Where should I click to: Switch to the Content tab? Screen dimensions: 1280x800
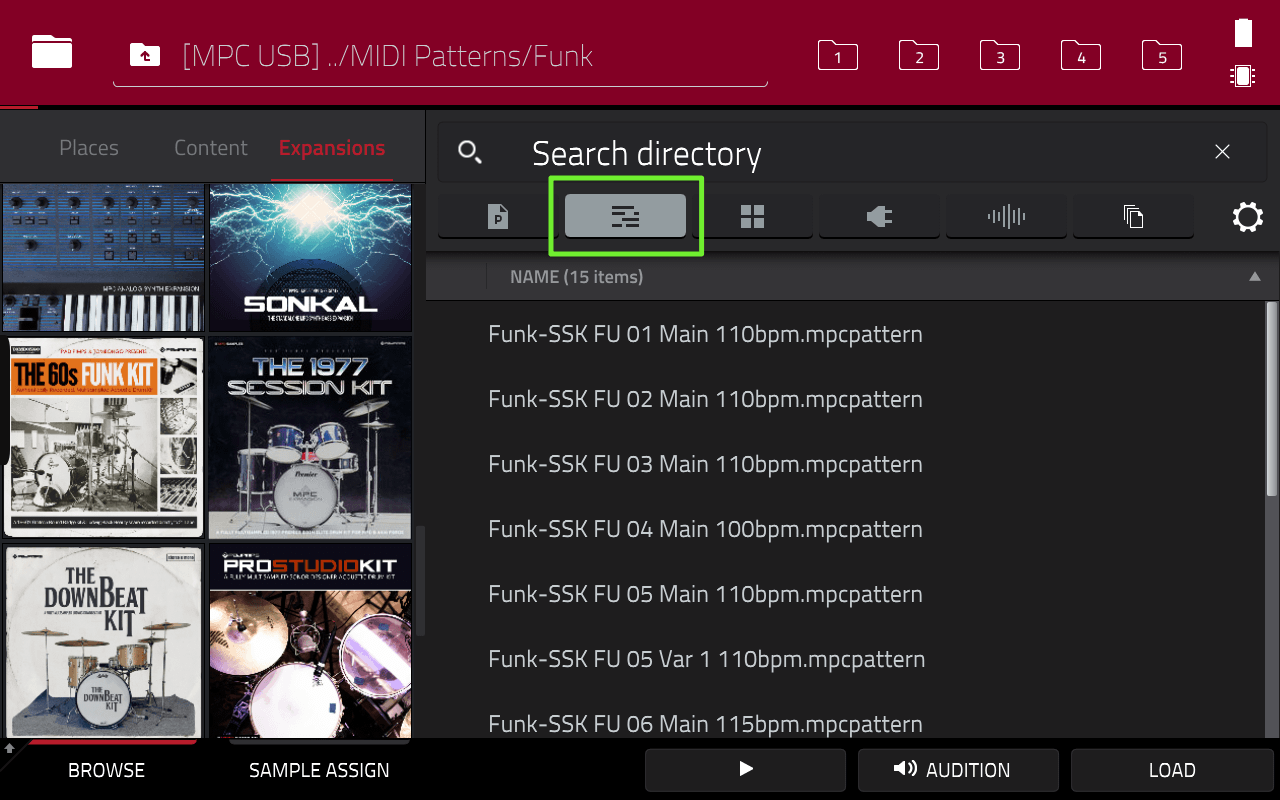pos(210,147)
